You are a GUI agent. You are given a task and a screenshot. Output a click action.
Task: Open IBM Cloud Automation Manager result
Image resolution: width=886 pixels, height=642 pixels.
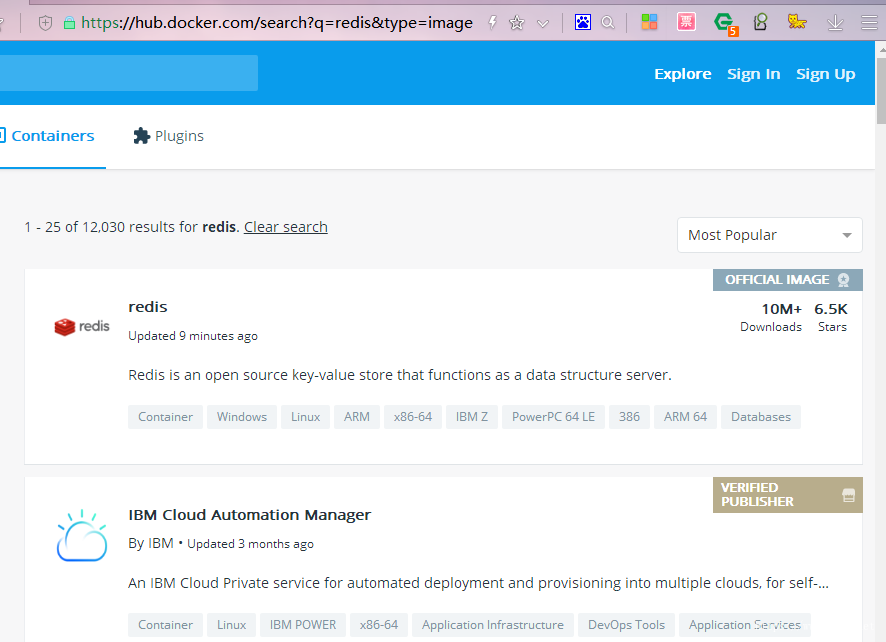click(x=250, y=515)
